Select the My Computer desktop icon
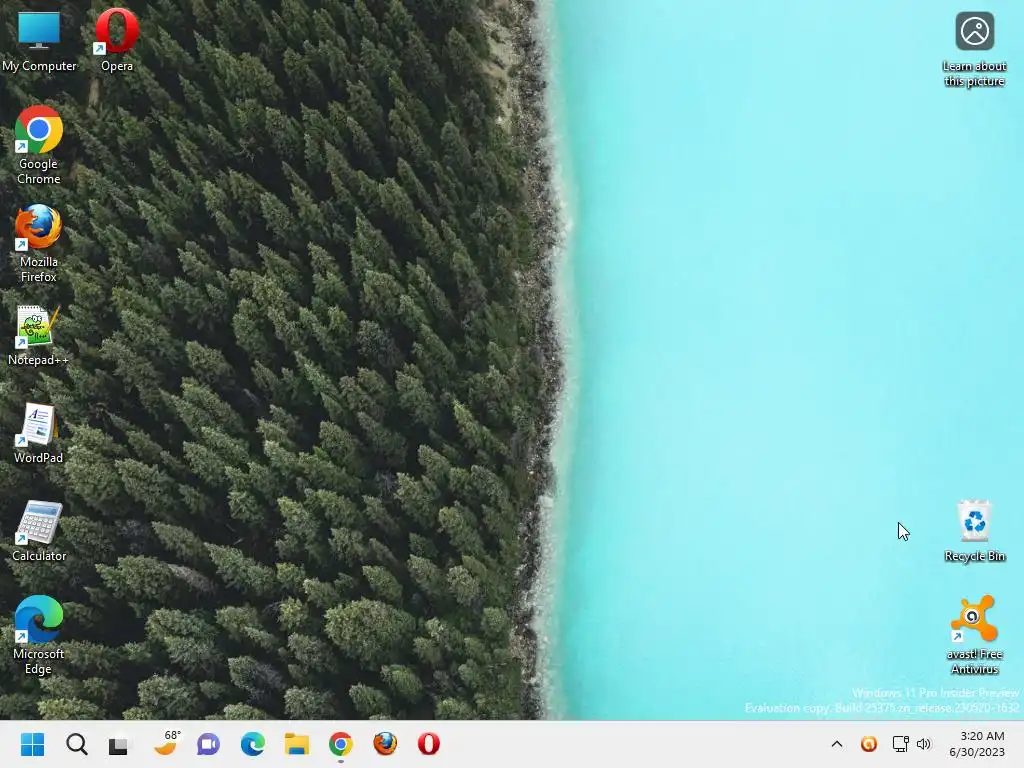Image resolution: width=1024 pixels, height=768 pixels. tap(39, 40)
